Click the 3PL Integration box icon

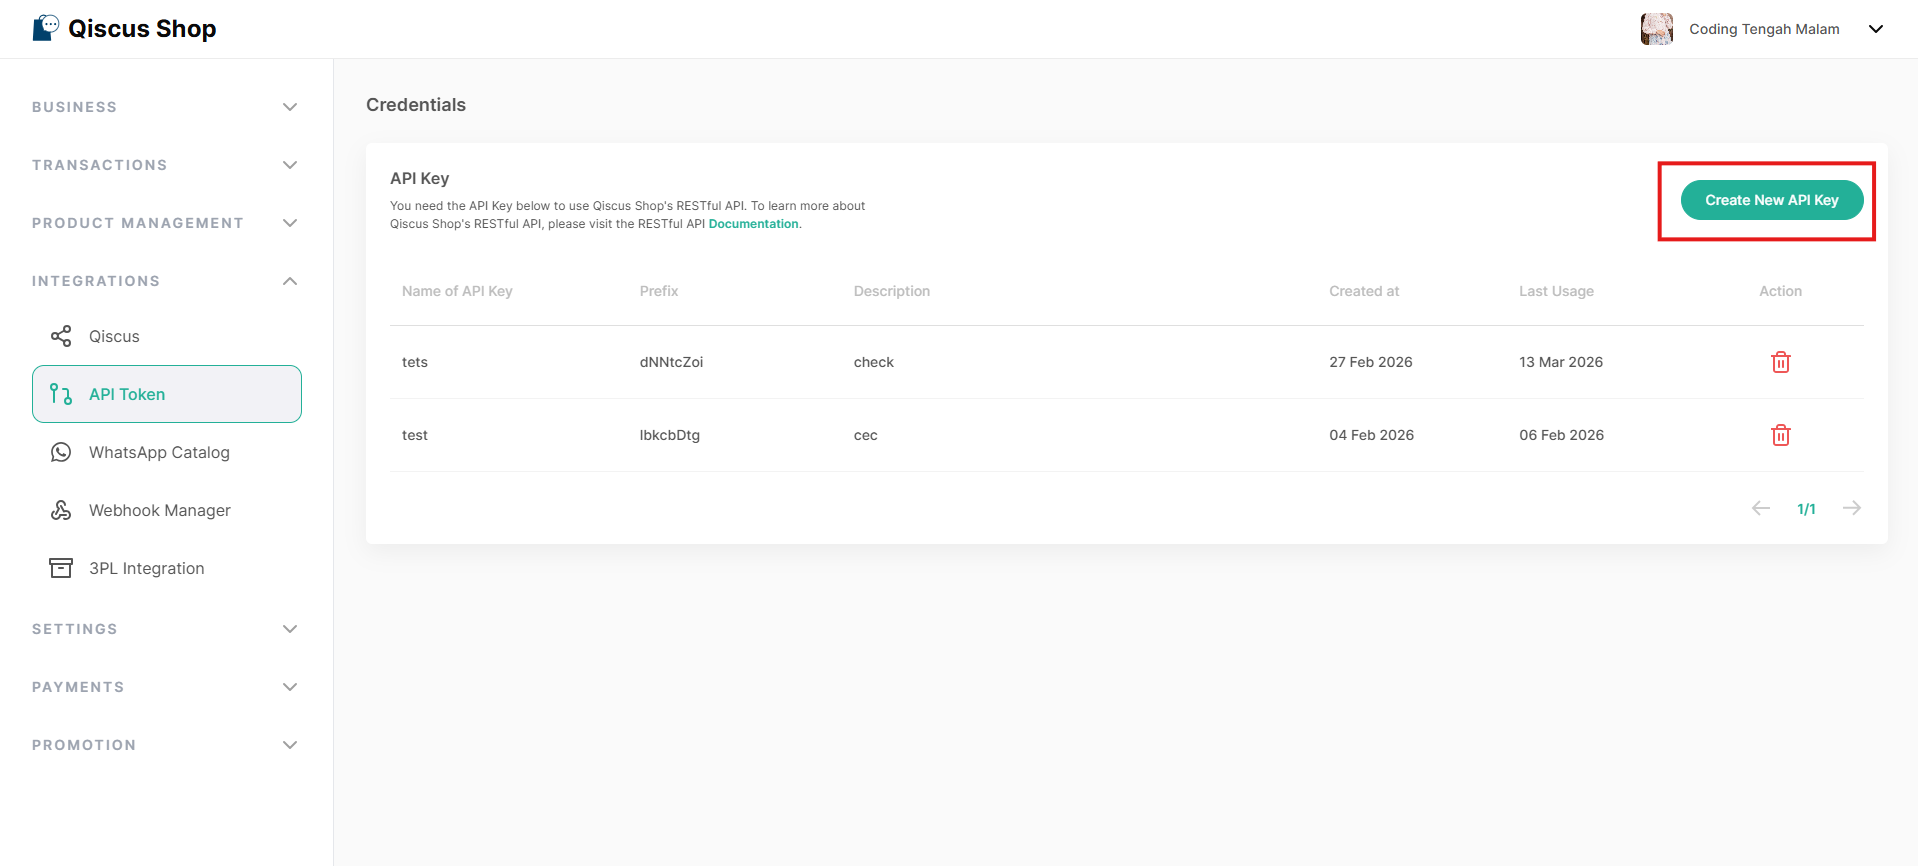coord(61,568)
